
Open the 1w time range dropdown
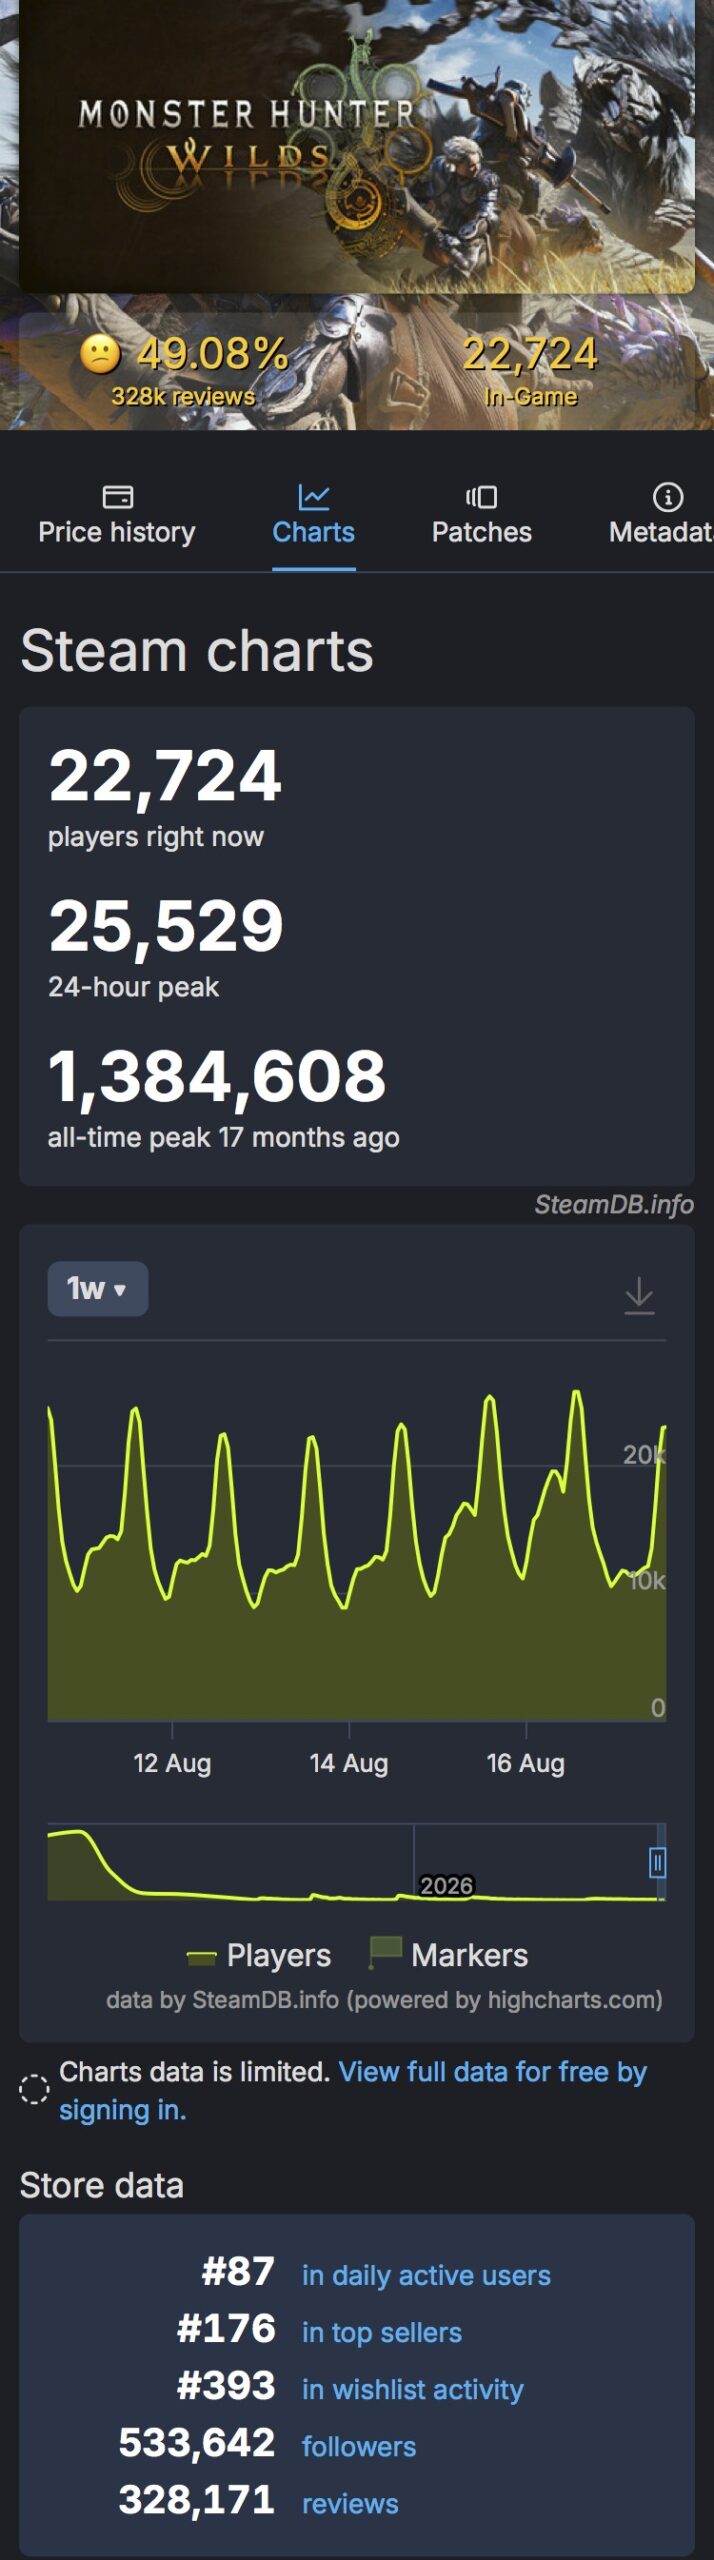coord(98,1288)
